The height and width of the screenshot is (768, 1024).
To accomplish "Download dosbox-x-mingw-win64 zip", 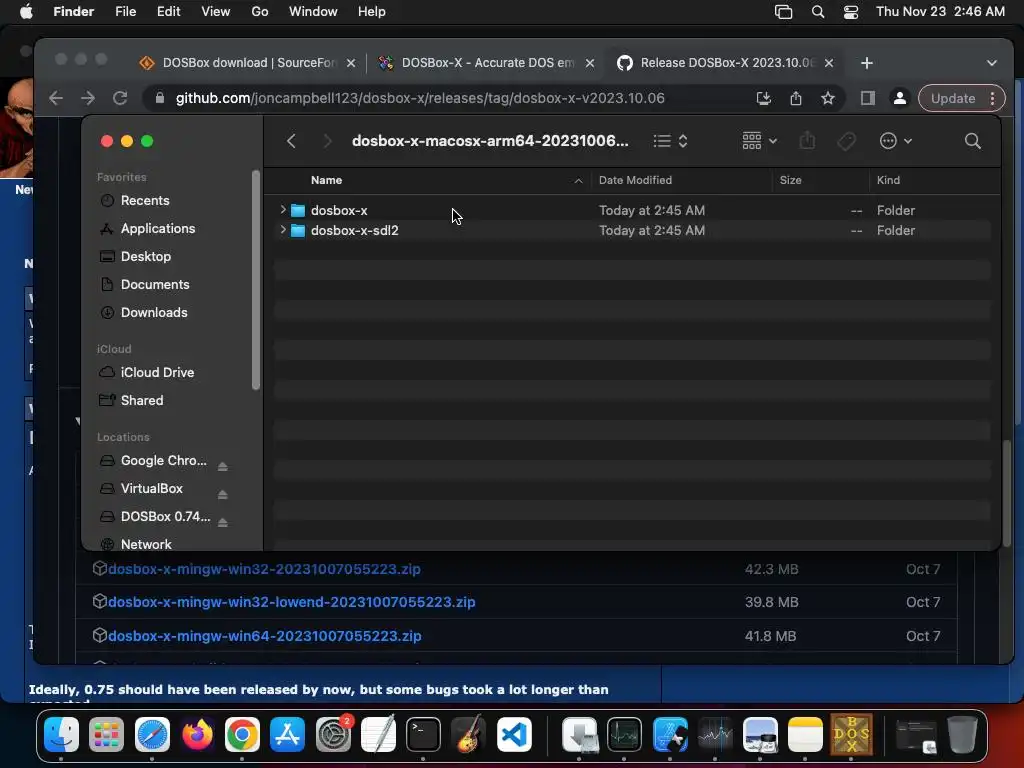I will (x=264, y=635).
